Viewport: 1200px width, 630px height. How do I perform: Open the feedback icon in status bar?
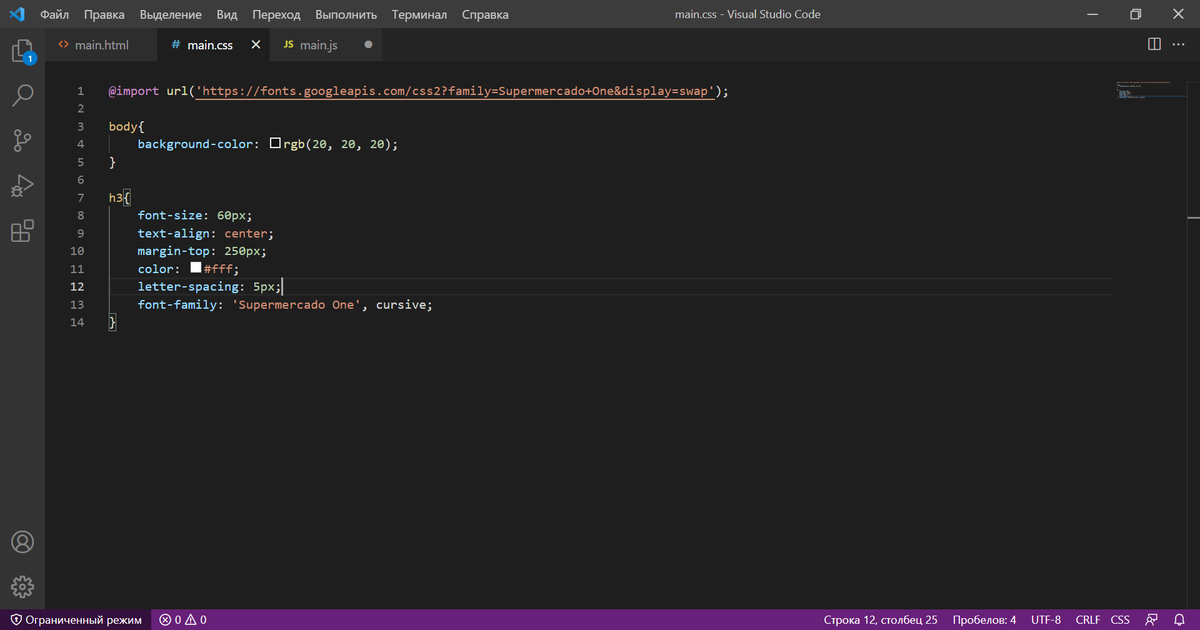[x=1152, y=620]
